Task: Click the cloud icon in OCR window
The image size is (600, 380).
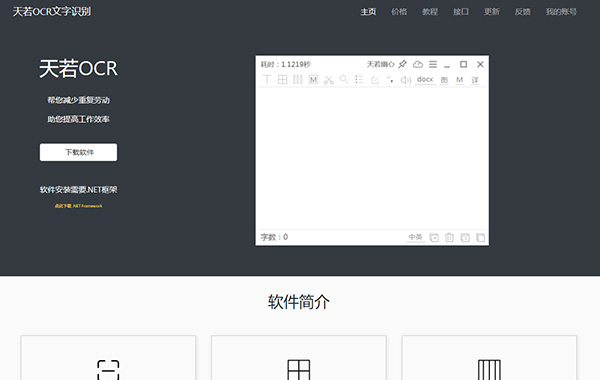Action: tap(418, 64)
